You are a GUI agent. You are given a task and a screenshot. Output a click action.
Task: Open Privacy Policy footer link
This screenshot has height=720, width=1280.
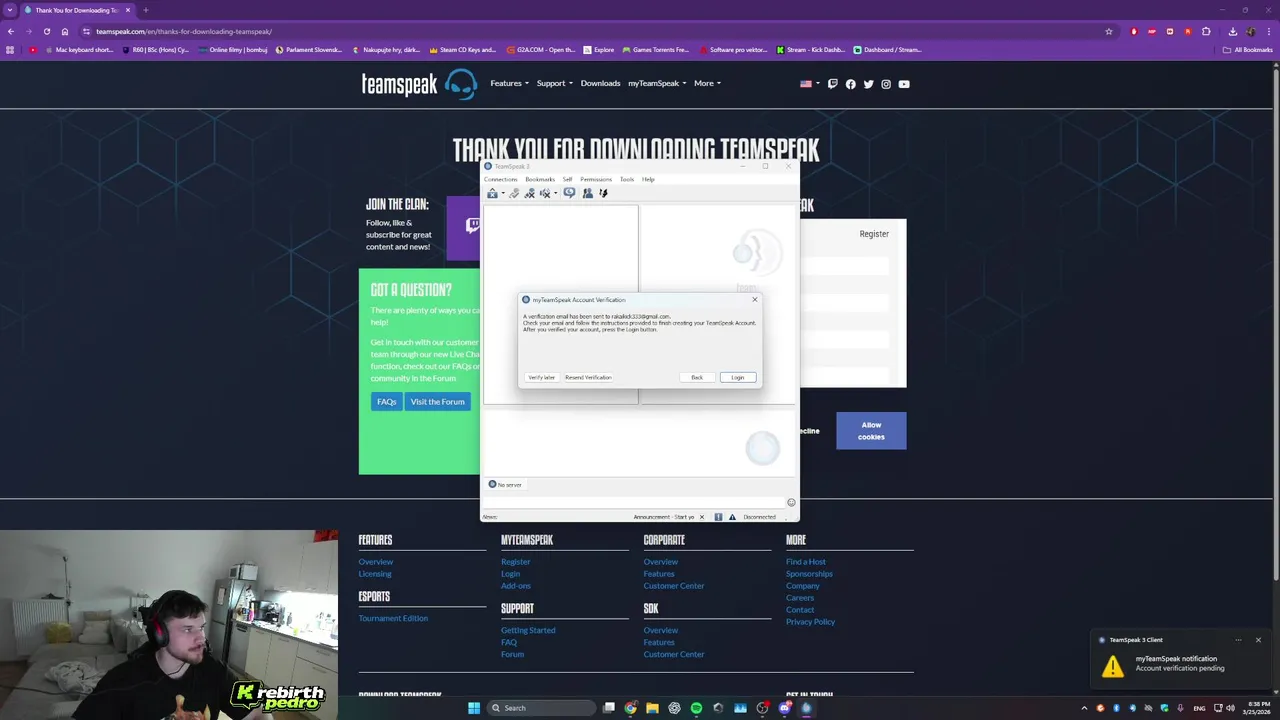pos(810,622)
